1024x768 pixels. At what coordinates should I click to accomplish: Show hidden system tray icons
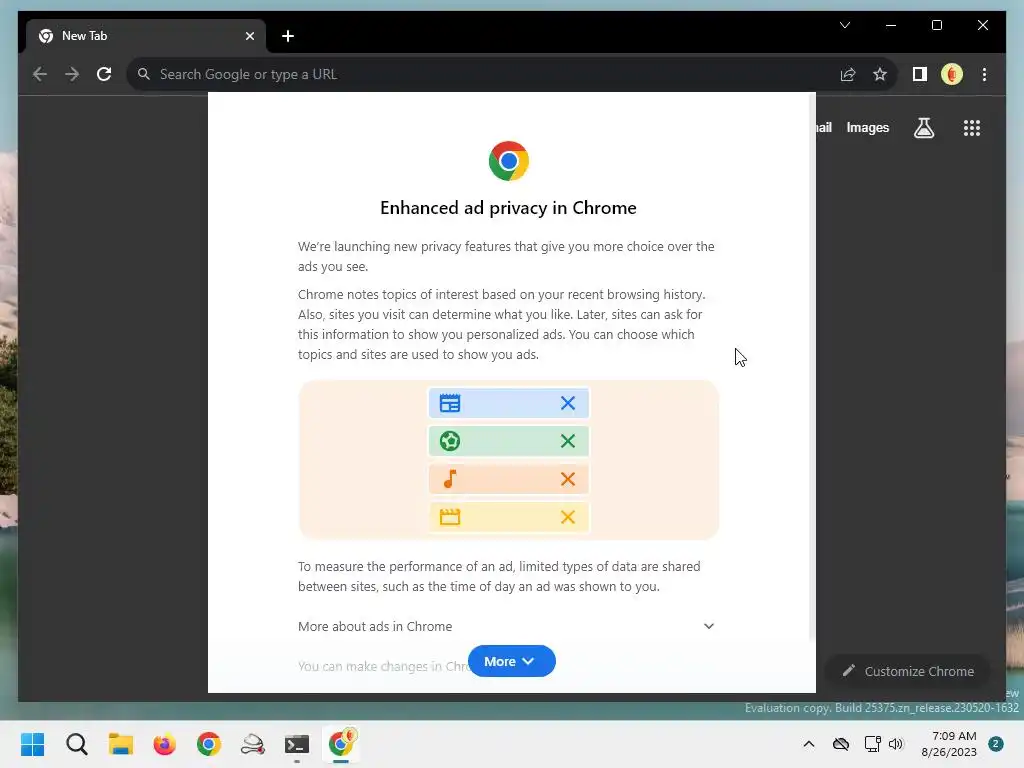808,744
